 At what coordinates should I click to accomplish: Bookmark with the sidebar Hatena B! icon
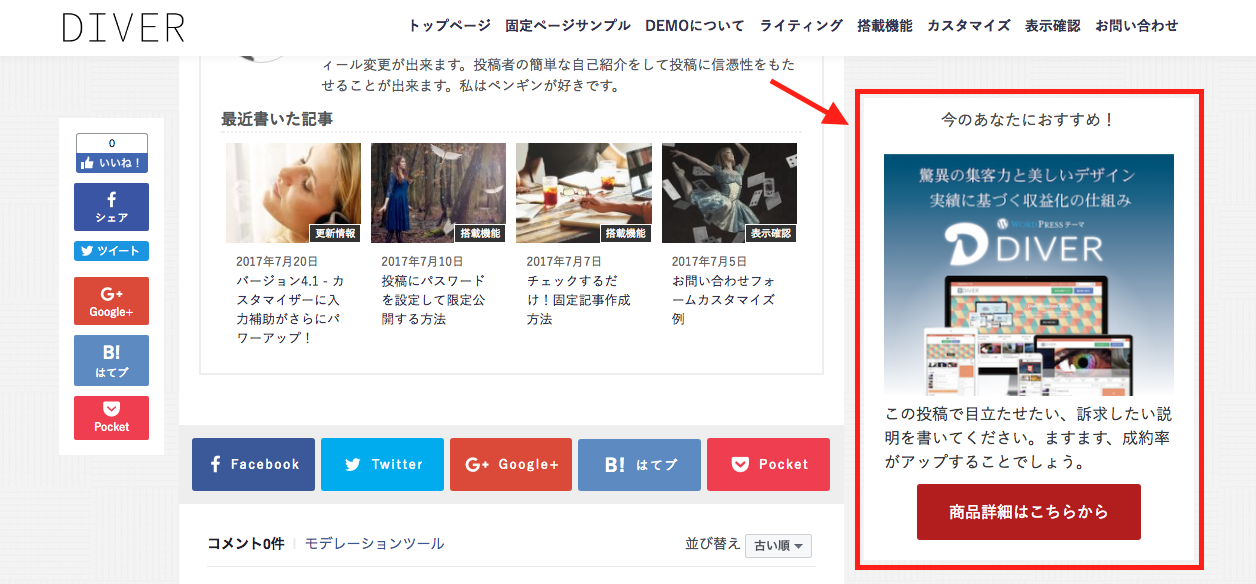[111, 361]
